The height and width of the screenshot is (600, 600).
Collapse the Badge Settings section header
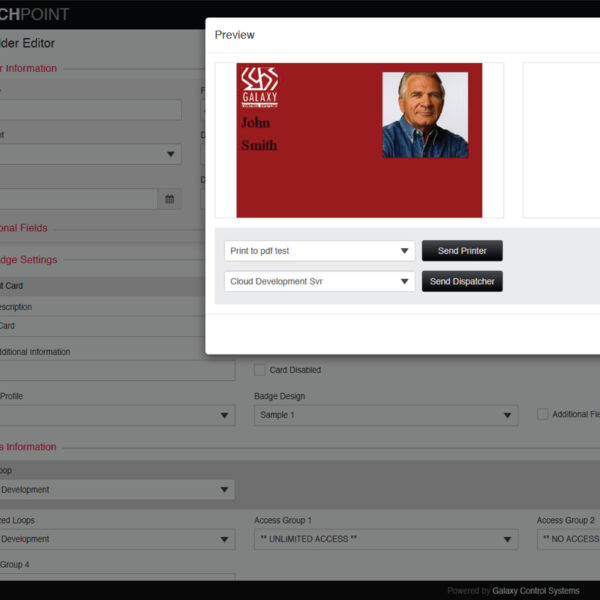pyautogui.click(x=30, y=260)
